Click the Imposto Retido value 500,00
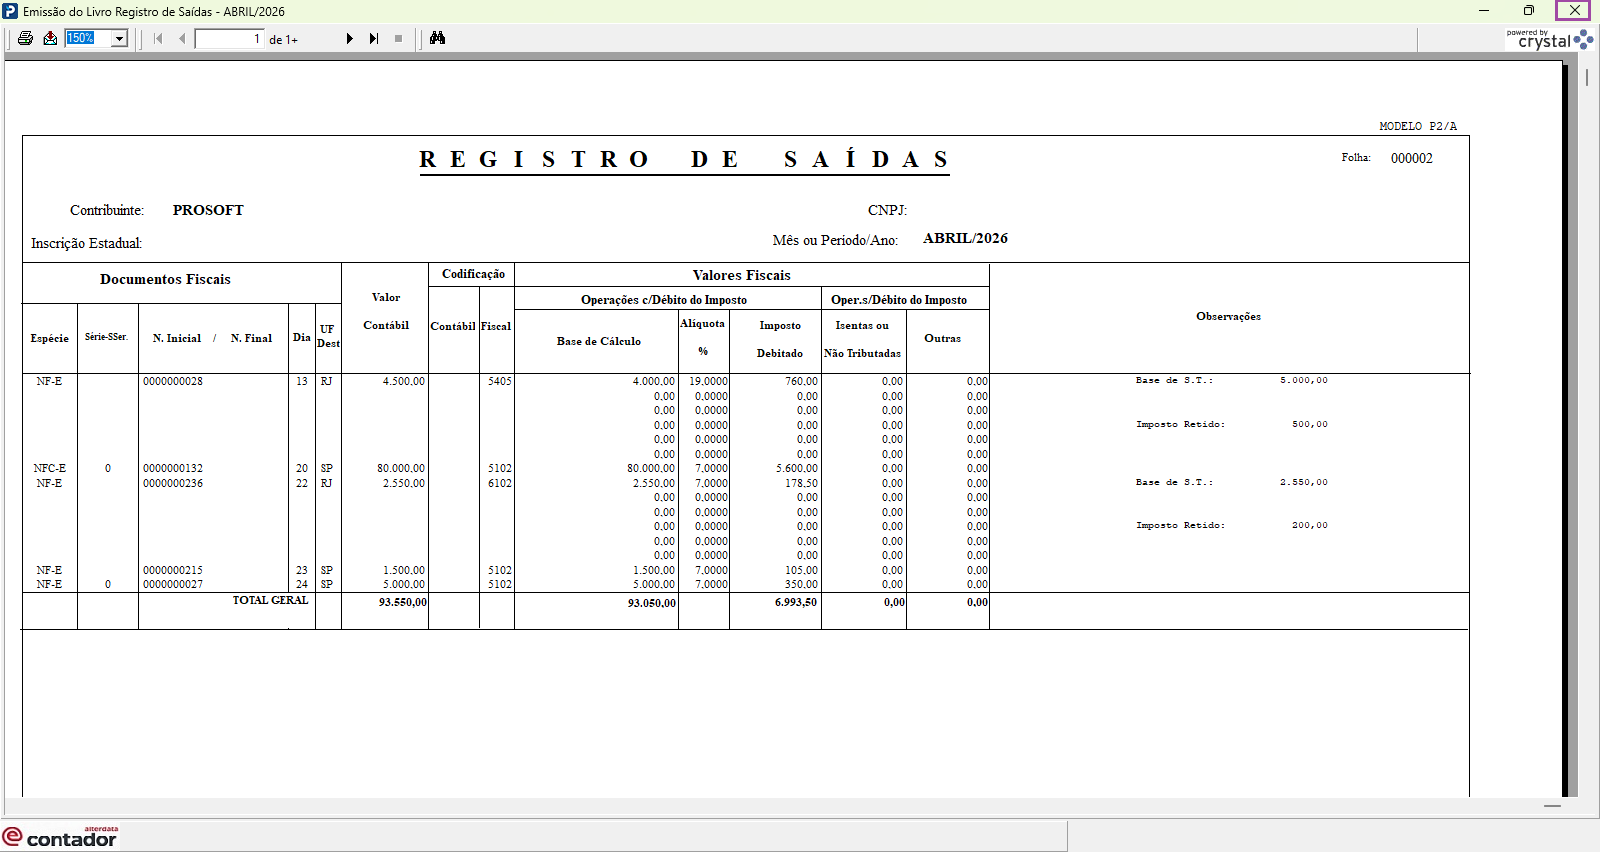1600x852 pixels. [x=1310, y=424]
